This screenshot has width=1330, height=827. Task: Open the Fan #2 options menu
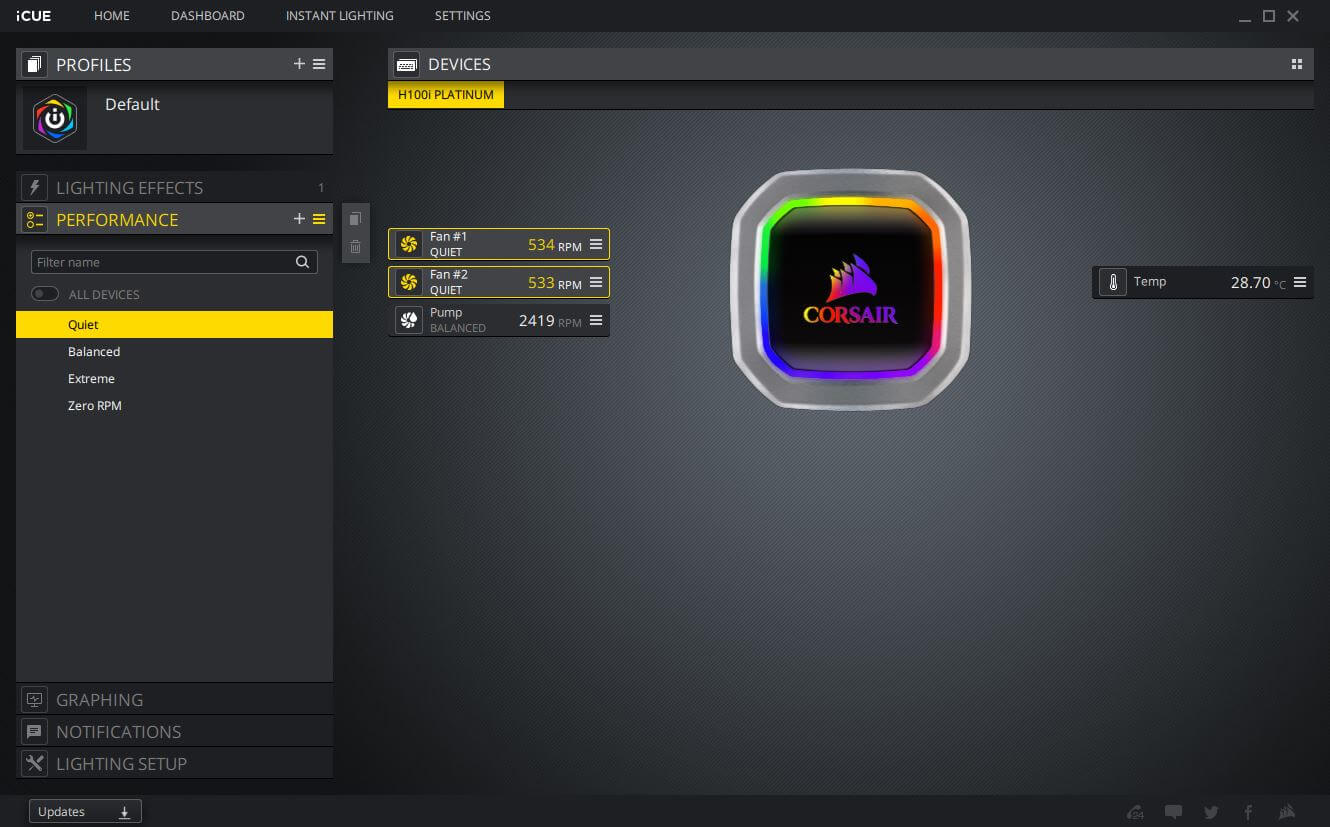[x=596, y=282]
